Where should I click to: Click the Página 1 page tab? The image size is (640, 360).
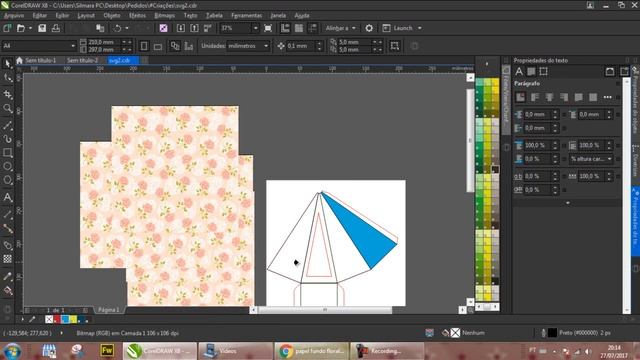(109, 310)
